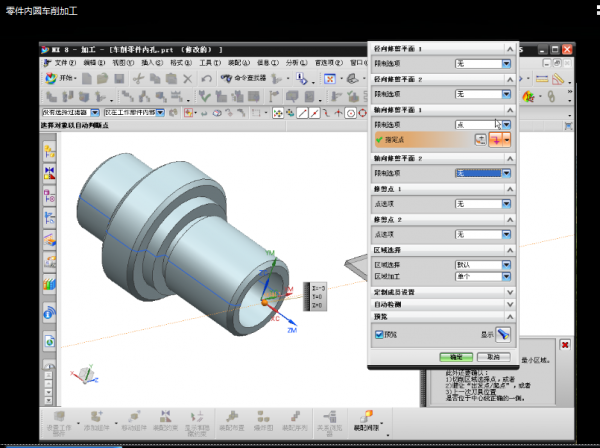Open the 命令查找器 command finder
600x448 pixels.
(243, 78)
